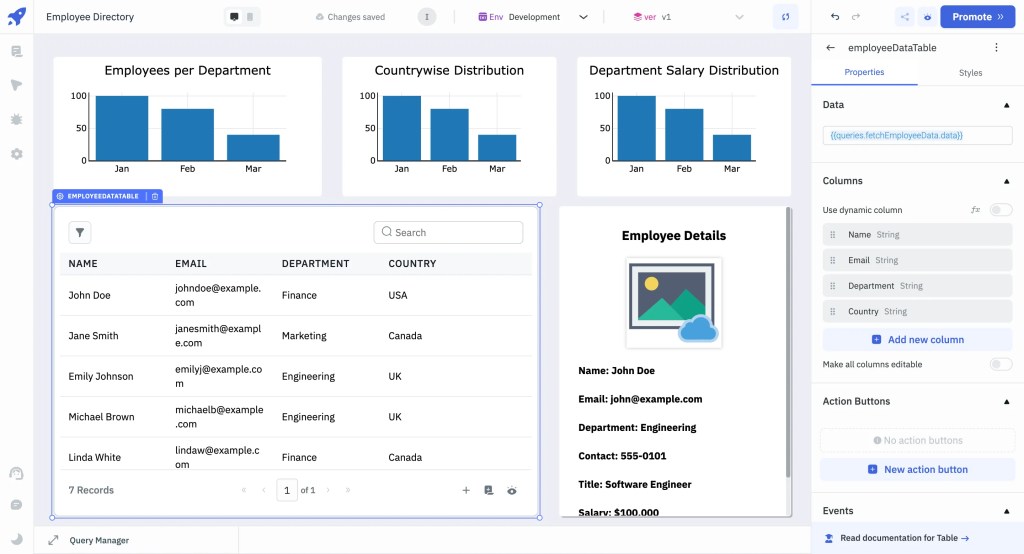1024x554 pixels.
Task: Switch to mobile layout view
Action: tap(249, 17)
